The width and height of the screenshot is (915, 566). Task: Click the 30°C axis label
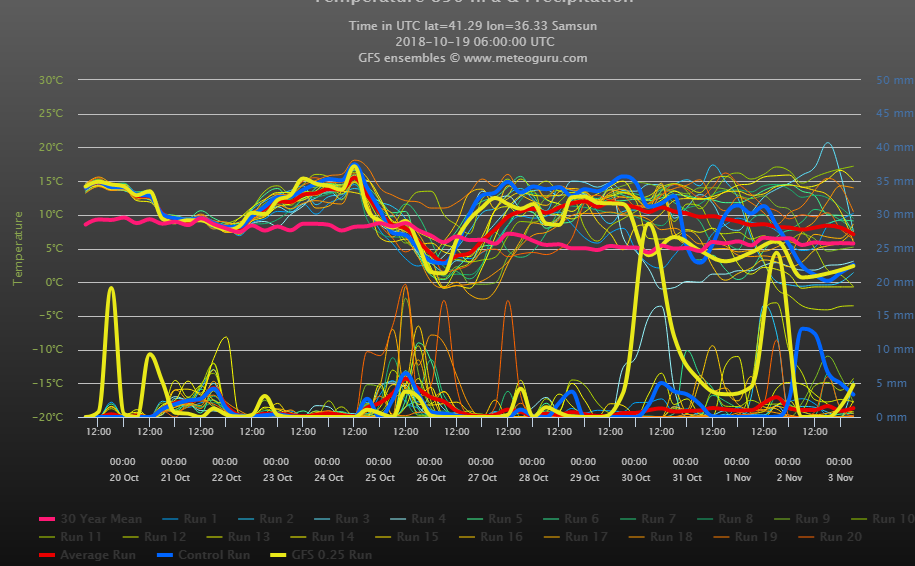(51, 80)
